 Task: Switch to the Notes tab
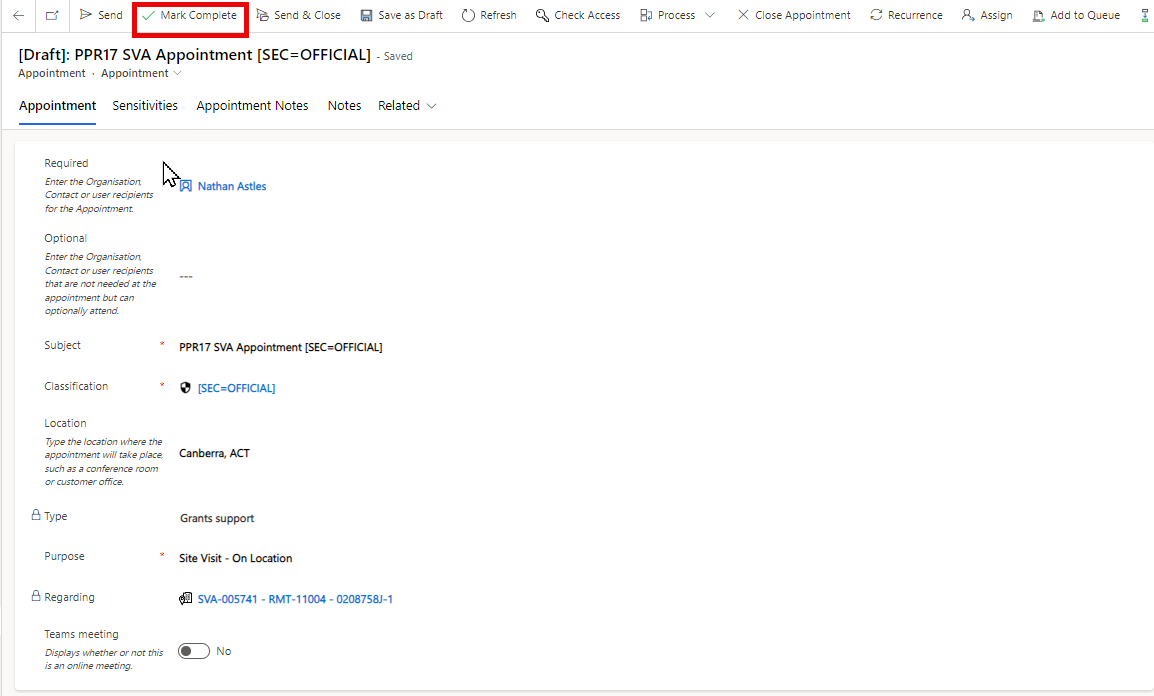[x=344, y=106]
